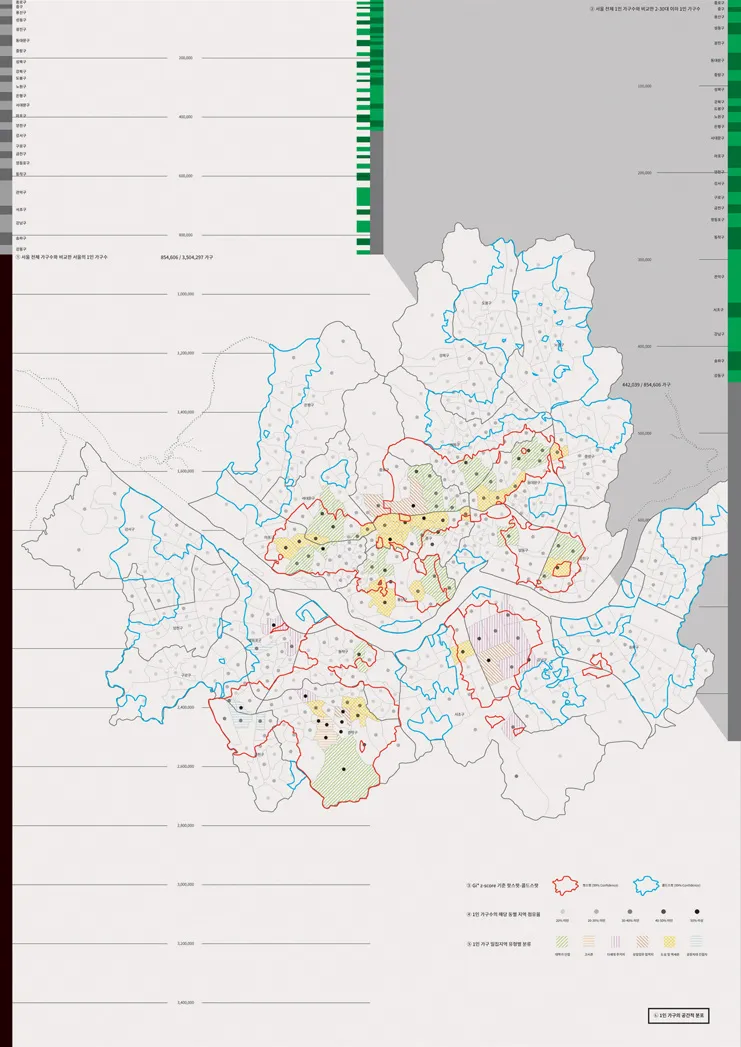Select the legend dot above 30-40% 미만
This screenshot has height=1047, width=741.
tap(630, 911)
